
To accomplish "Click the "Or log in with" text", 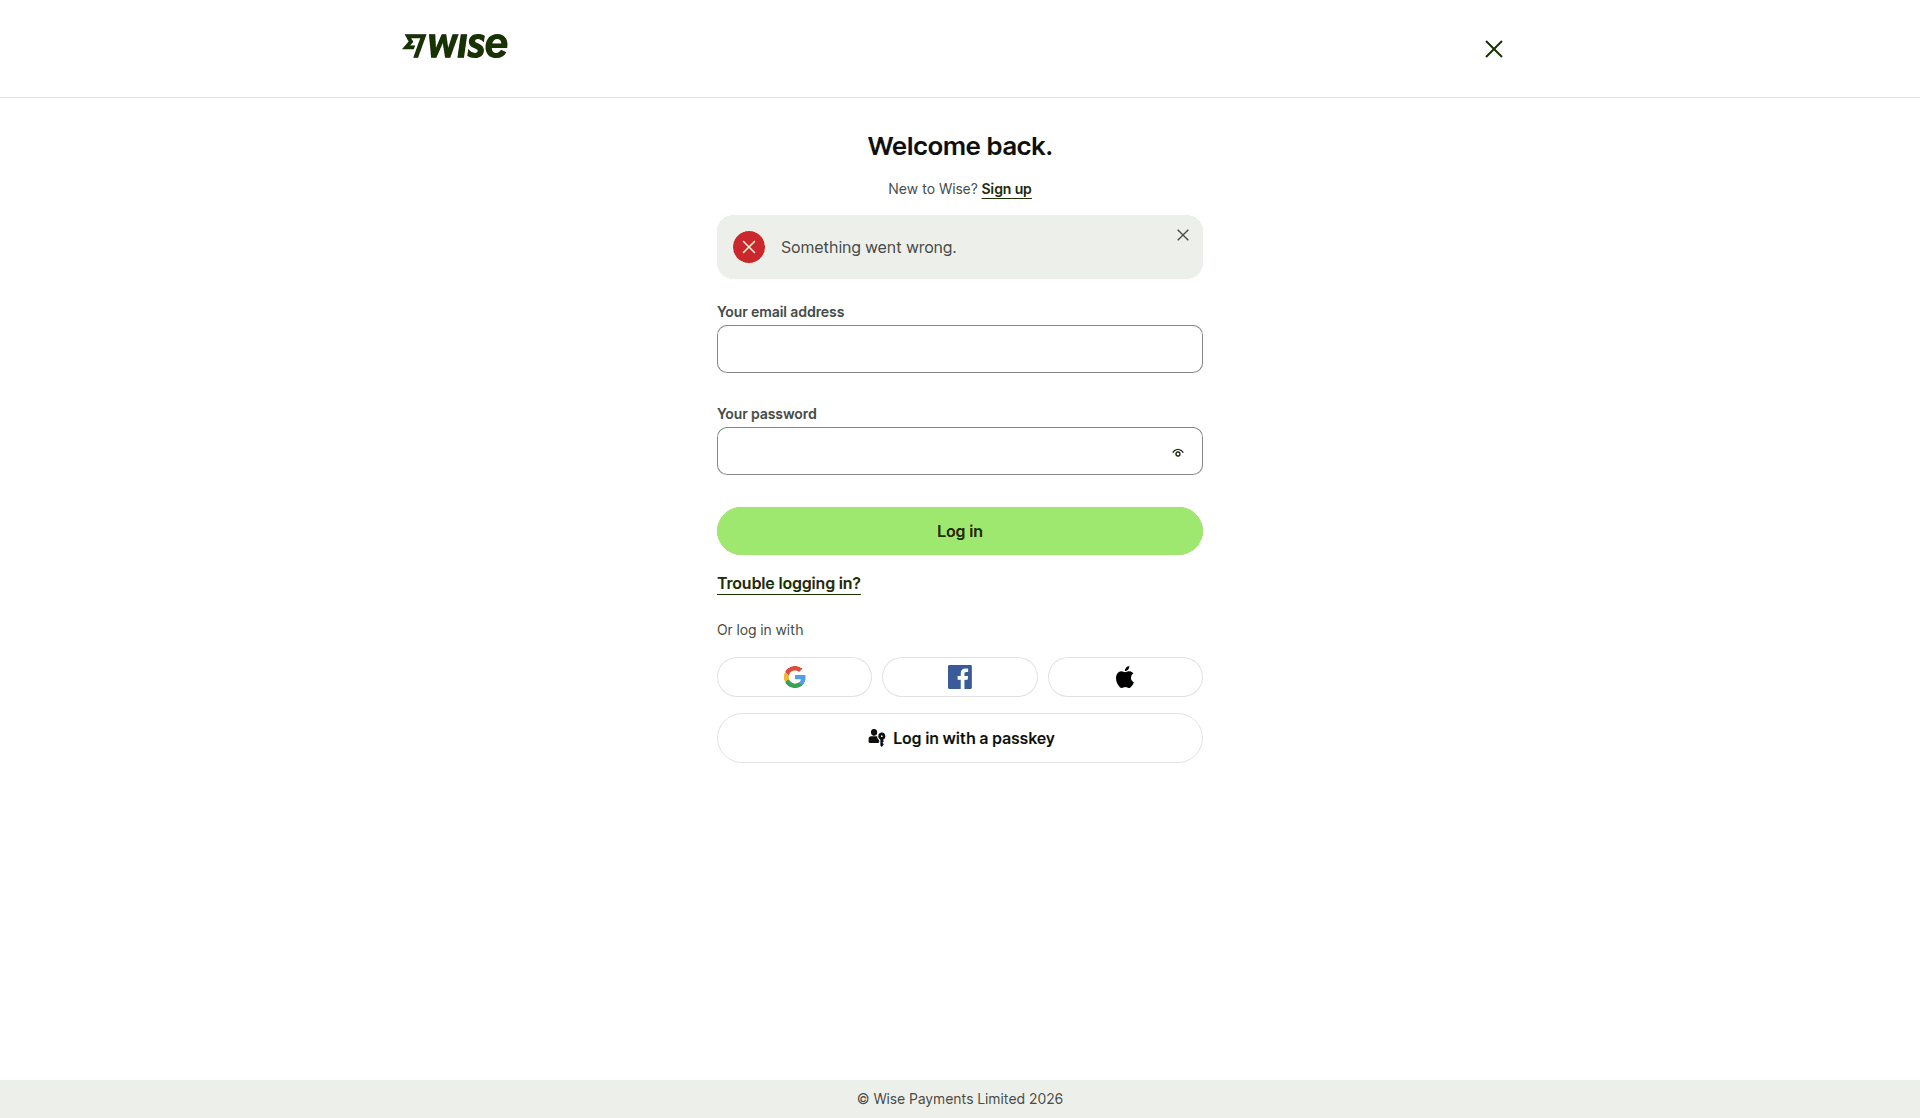I will tap(760, 630).
